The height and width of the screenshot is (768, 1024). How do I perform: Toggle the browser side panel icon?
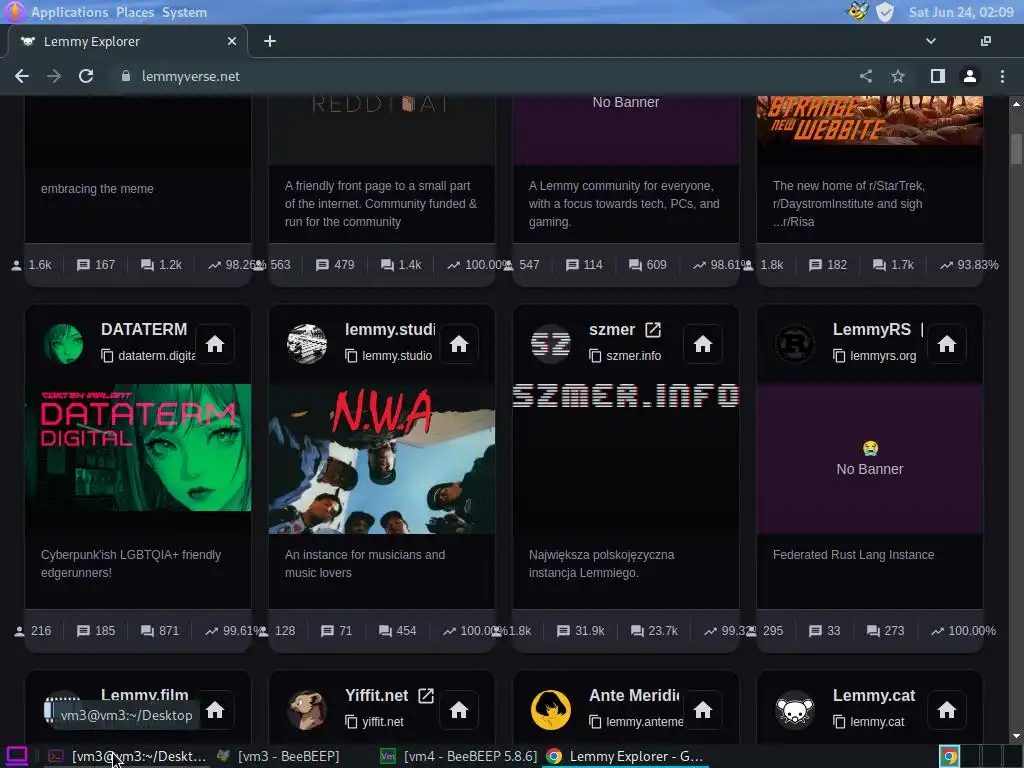(938, 76)
